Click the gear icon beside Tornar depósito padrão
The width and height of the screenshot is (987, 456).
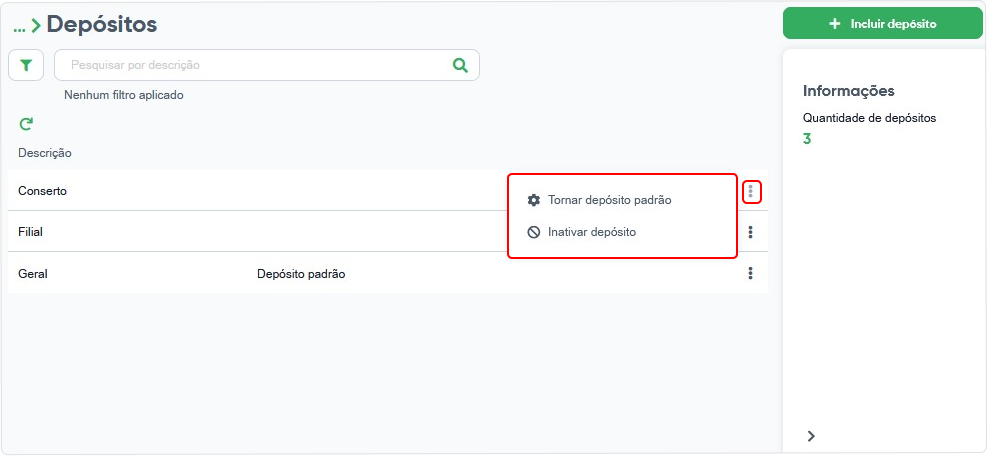534,200
